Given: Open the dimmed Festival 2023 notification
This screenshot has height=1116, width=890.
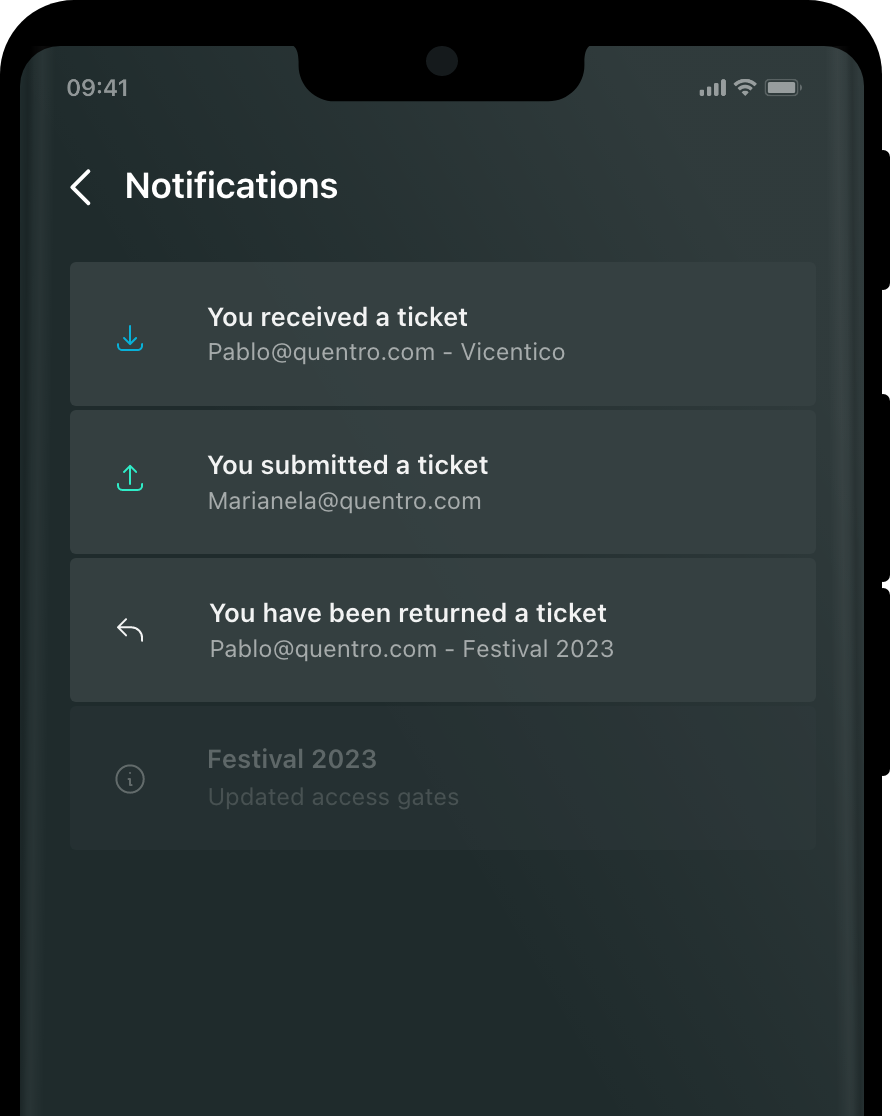Looking at the screenshot, I should pyautogui.click(x=443, y=778).
